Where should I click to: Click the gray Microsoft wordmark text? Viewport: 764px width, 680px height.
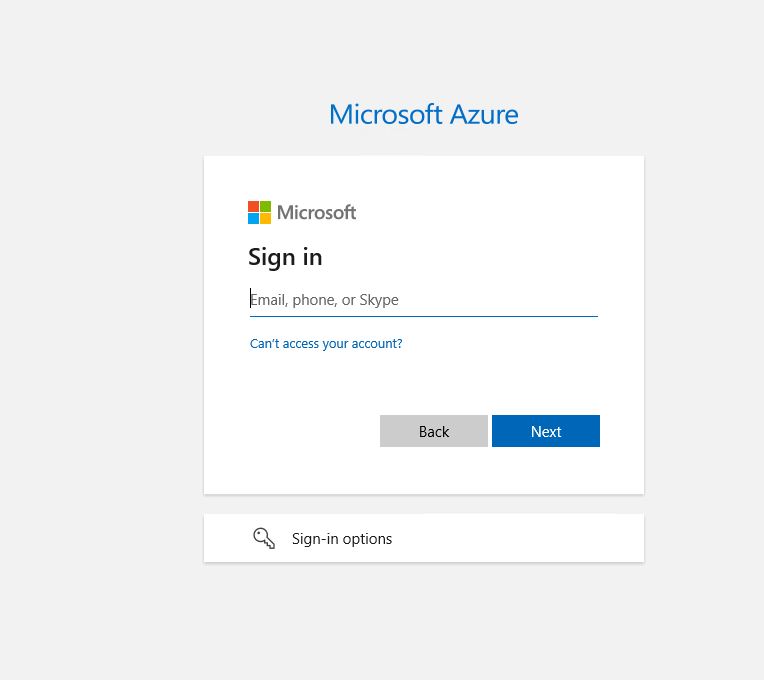[316, 212]
